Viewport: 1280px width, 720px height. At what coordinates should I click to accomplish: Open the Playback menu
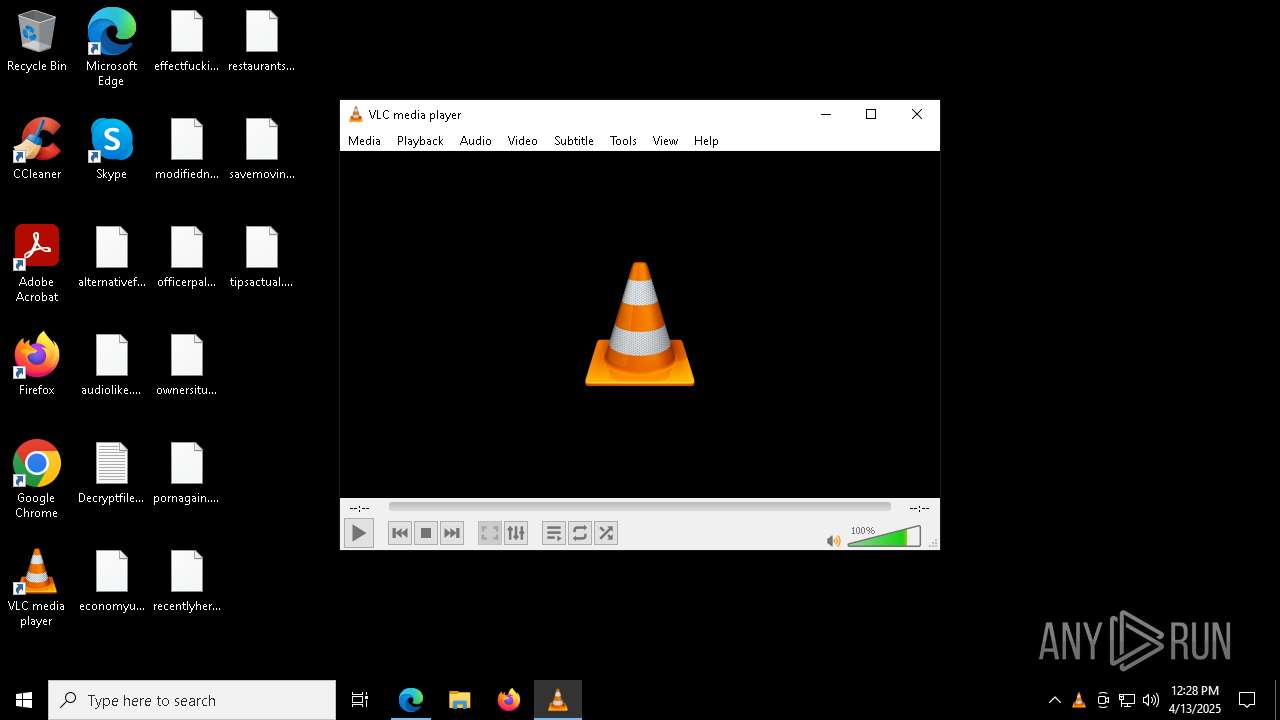tap(420, 141)
